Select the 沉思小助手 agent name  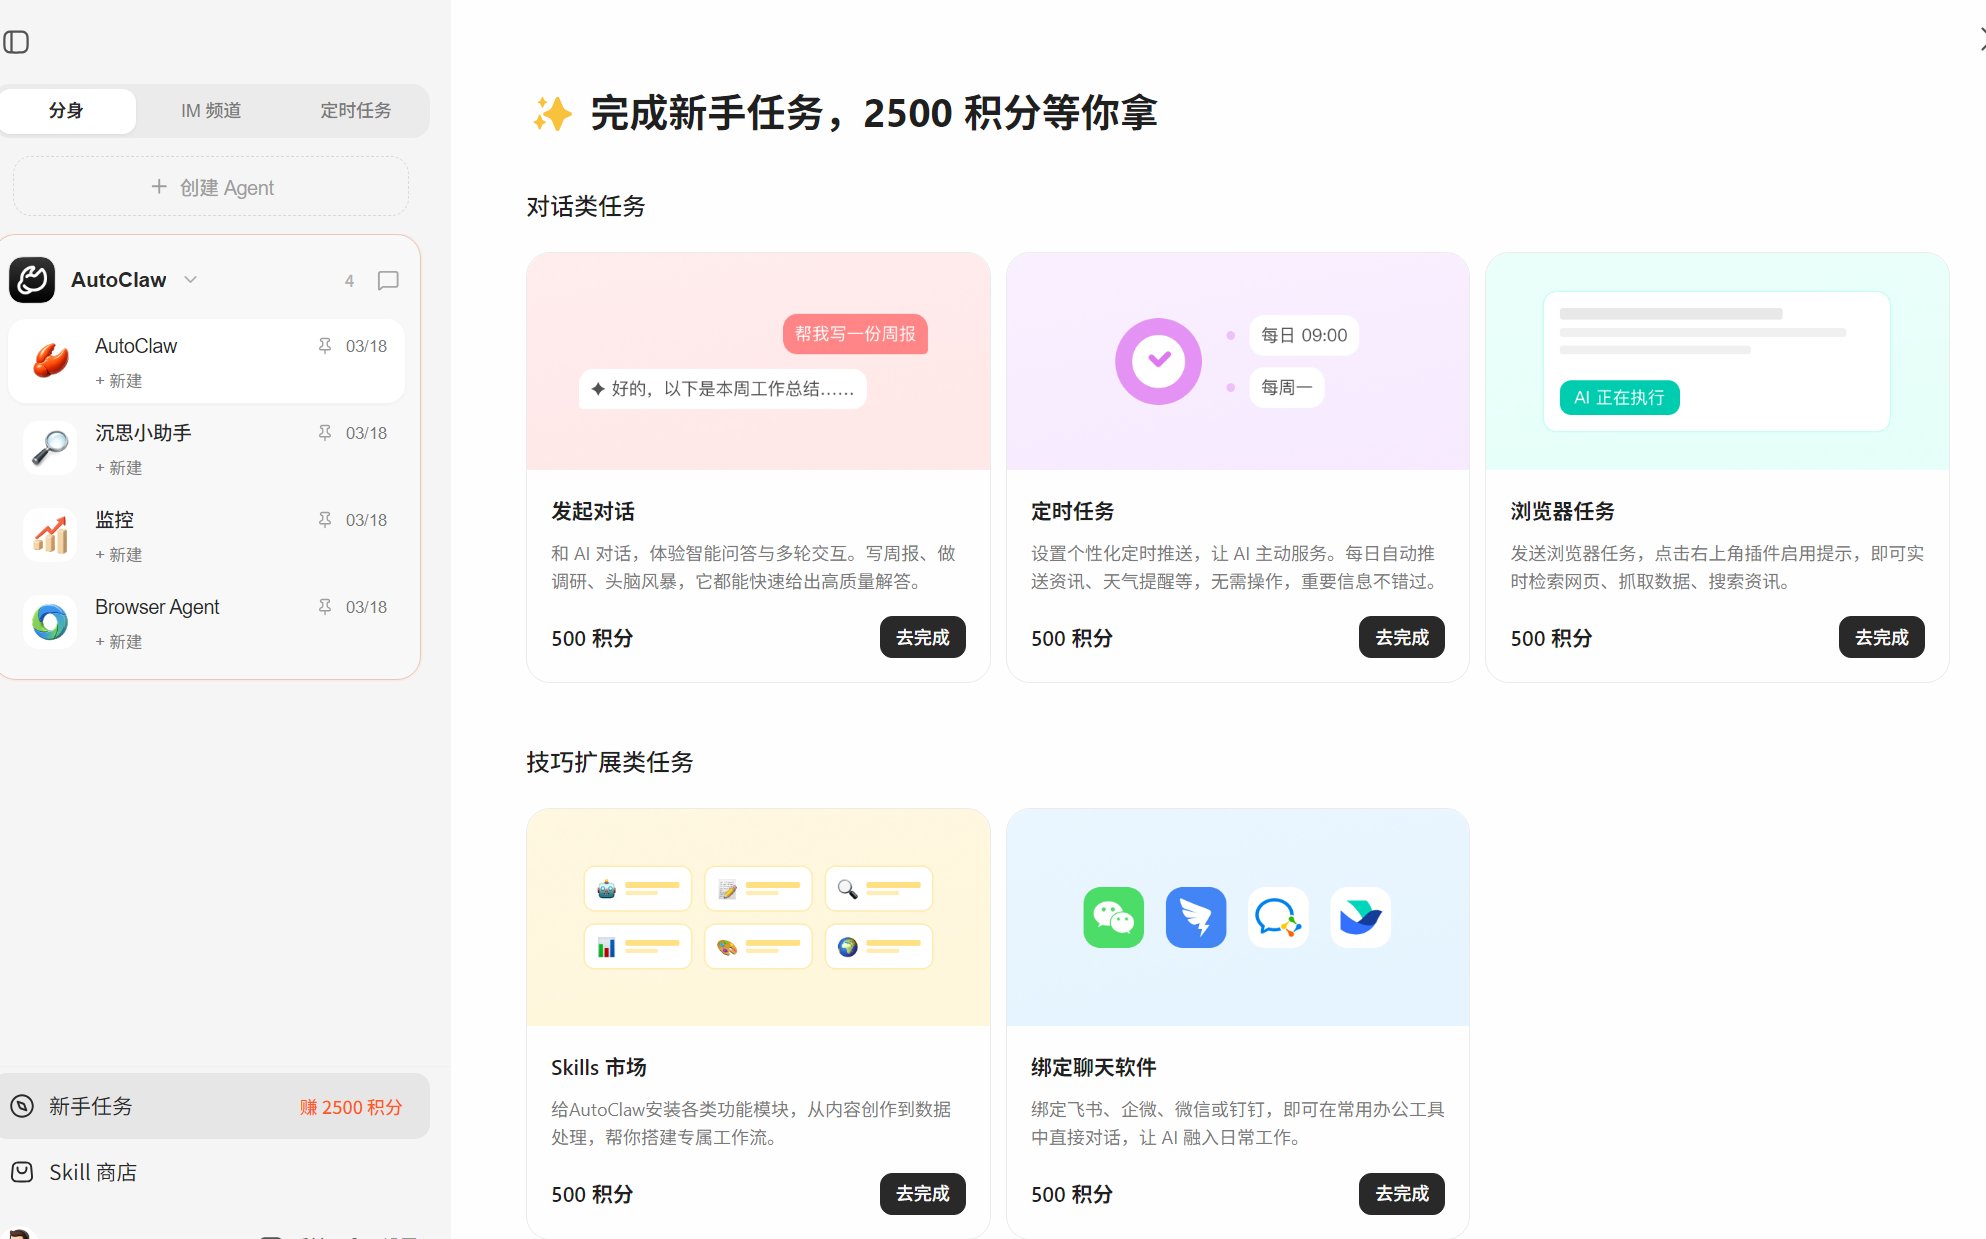[x=143, y=433]
